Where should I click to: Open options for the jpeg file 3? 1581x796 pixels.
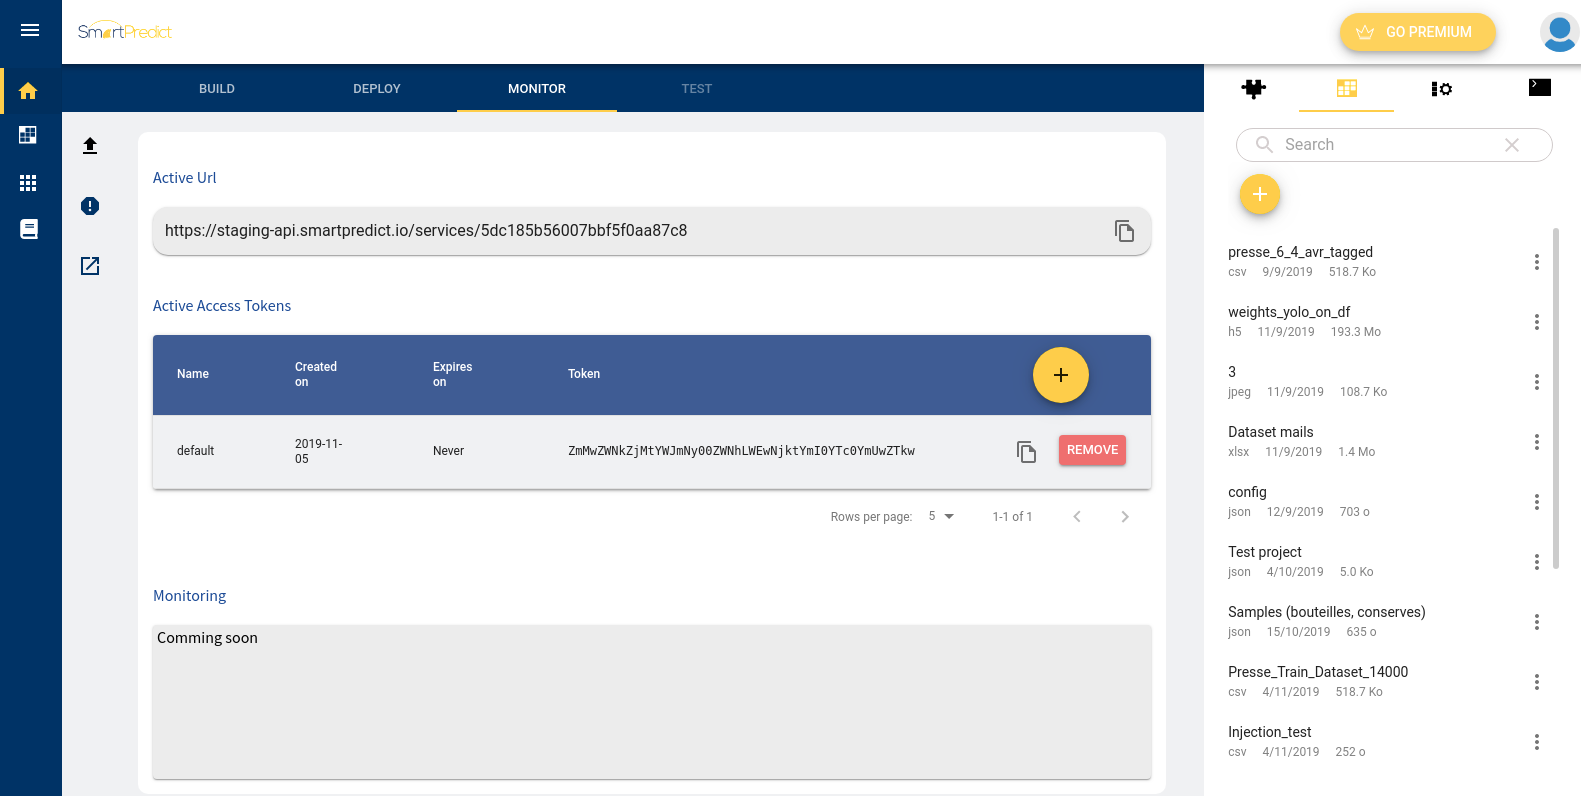[x=1536, y=382]
